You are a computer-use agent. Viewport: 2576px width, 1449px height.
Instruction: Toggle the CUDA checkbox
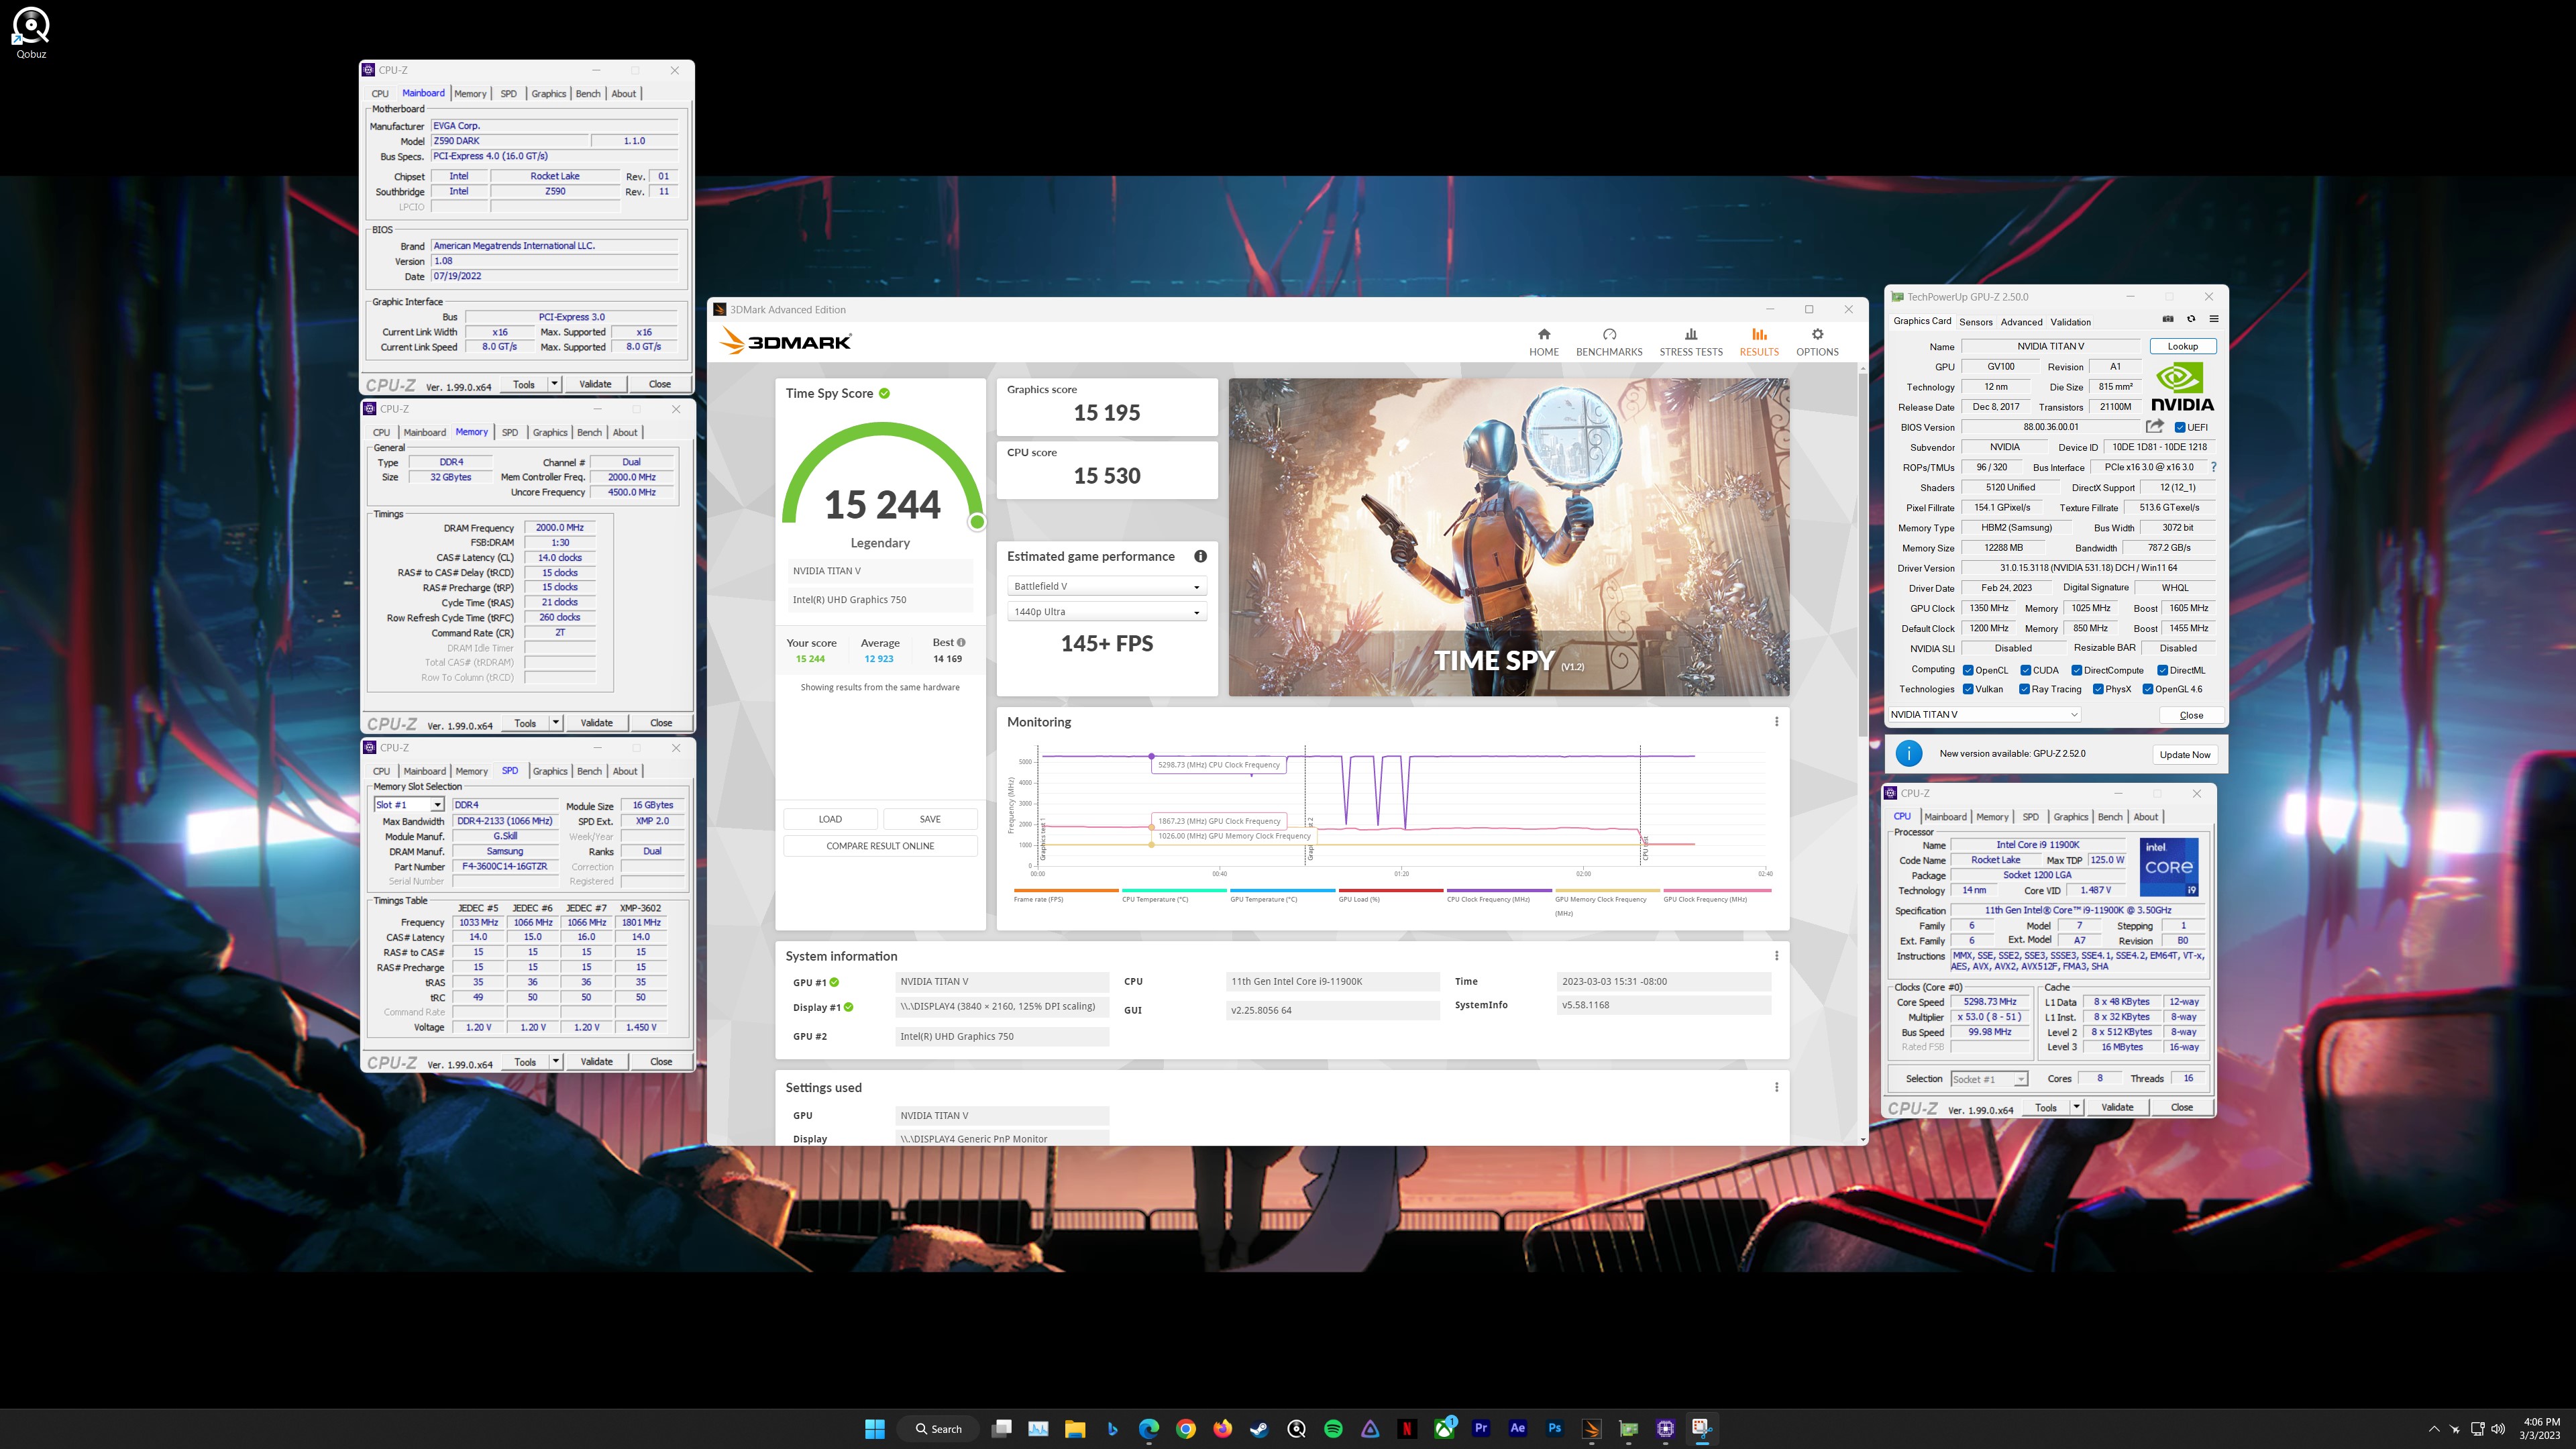tap(2025, 670)
